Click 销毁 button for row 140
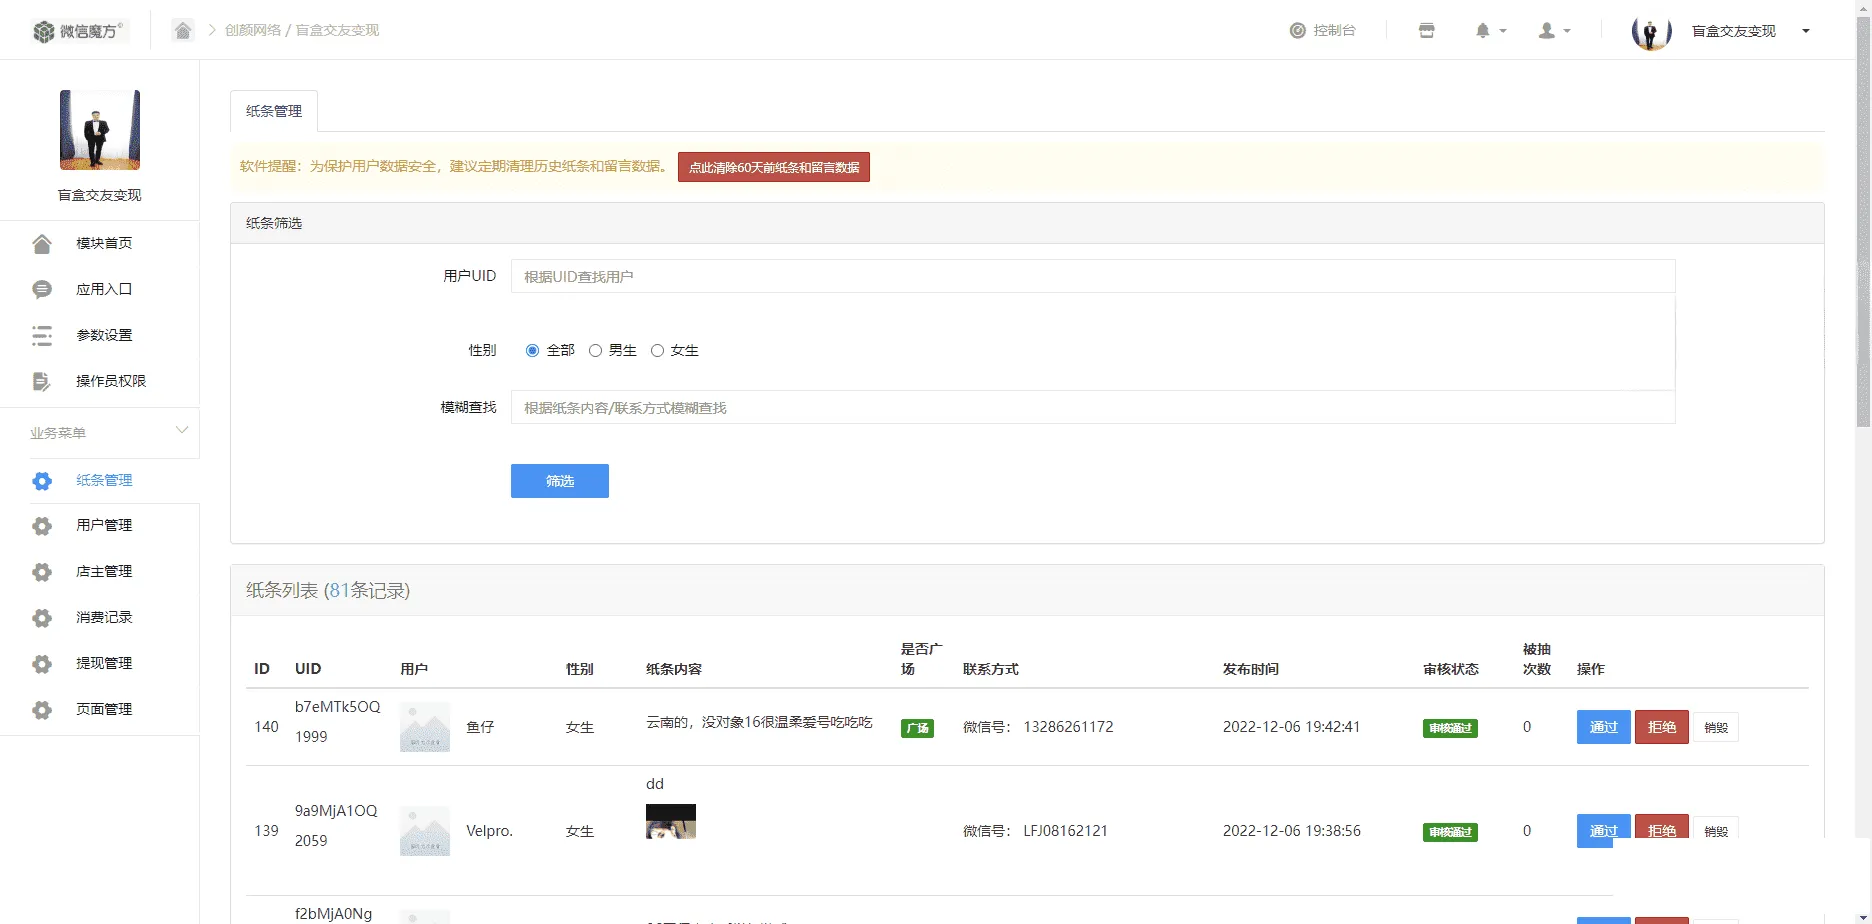 pos(1716,727)
